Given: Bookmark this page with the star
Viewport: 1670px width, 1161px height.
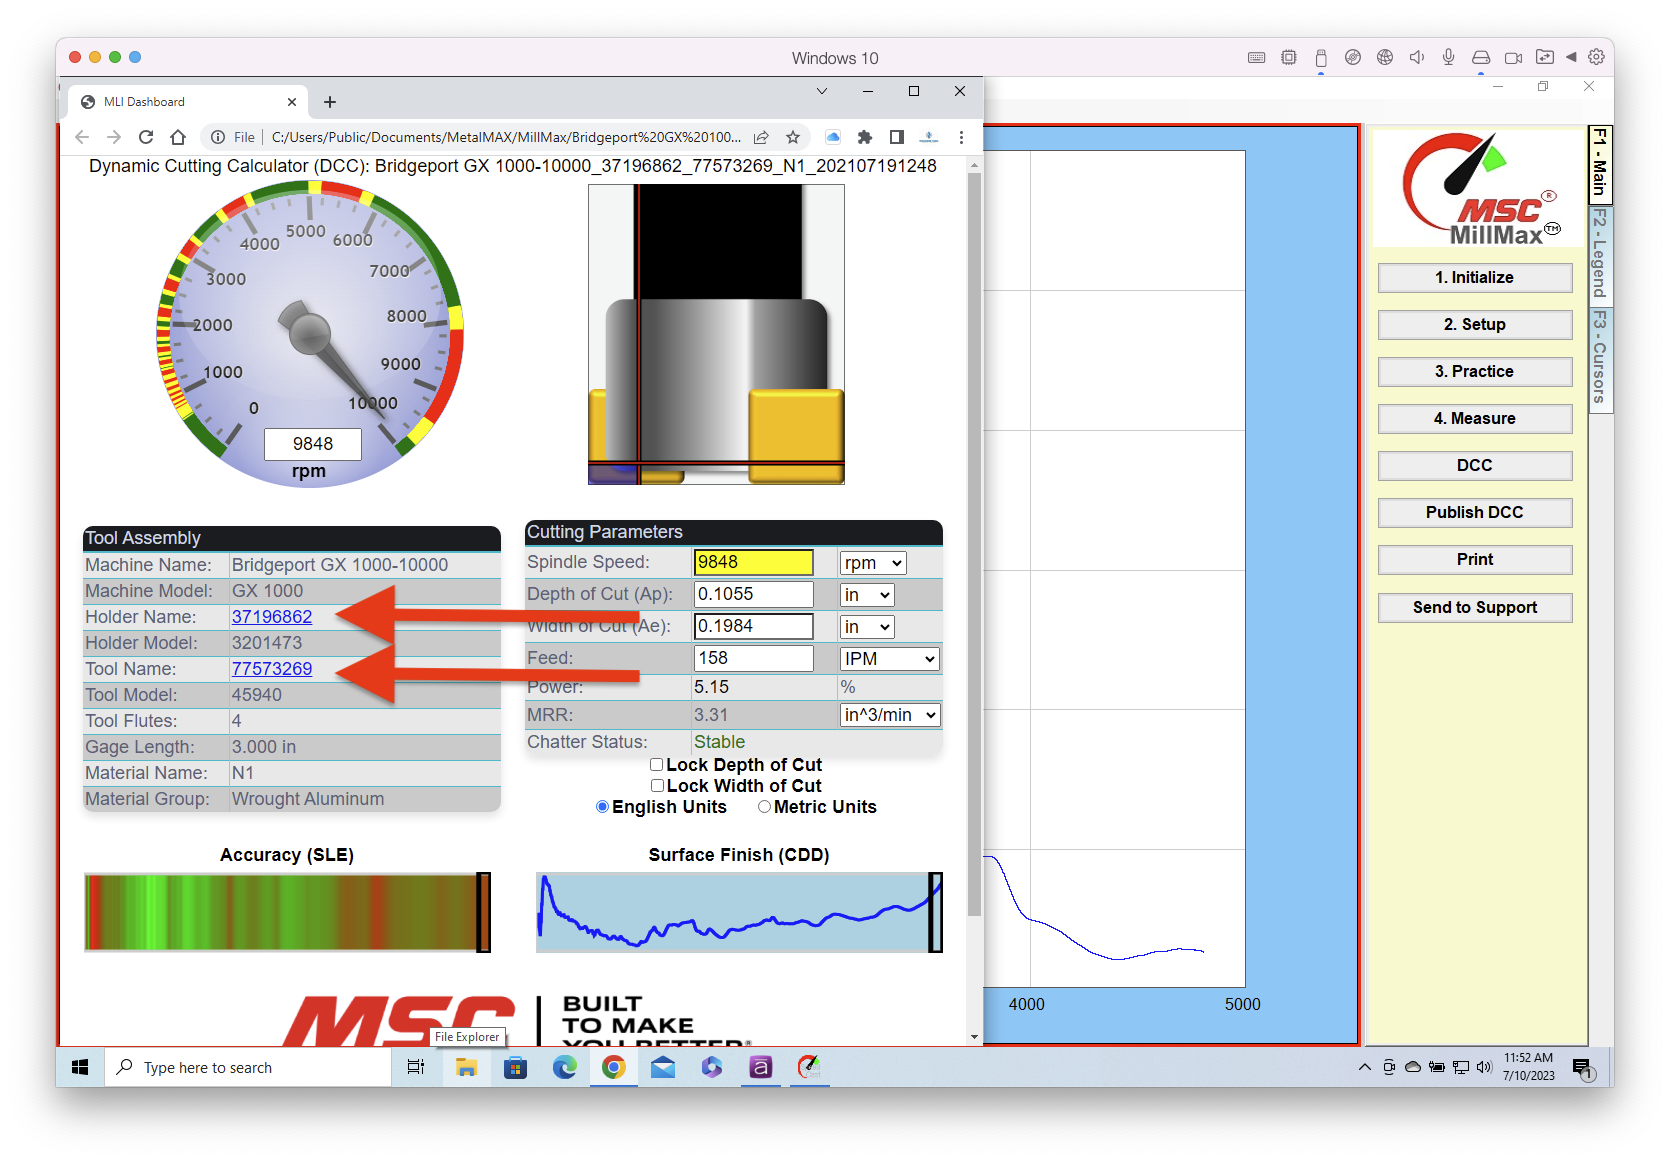Looking at the screenshot, I should coord(793,137).
